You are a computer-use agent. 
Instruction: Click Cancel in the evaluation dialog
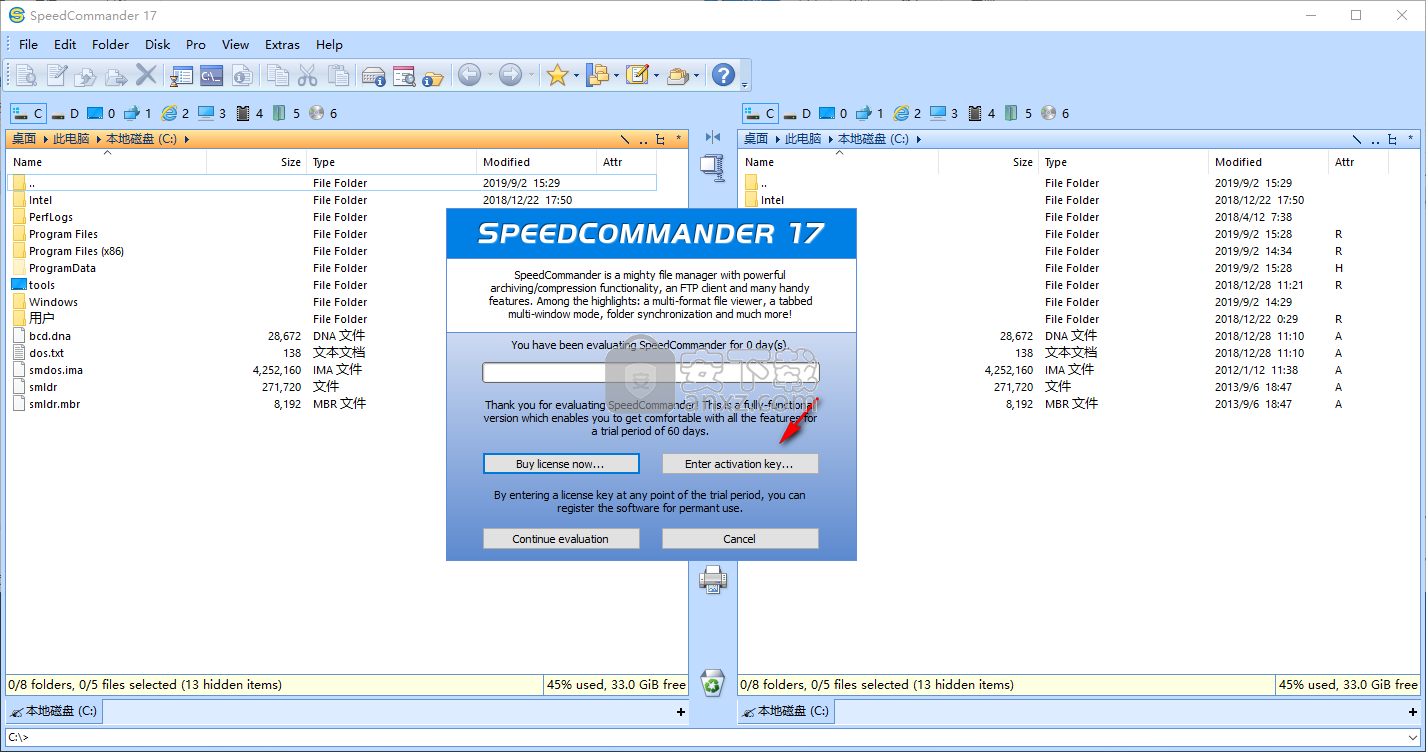click(740, 539)
